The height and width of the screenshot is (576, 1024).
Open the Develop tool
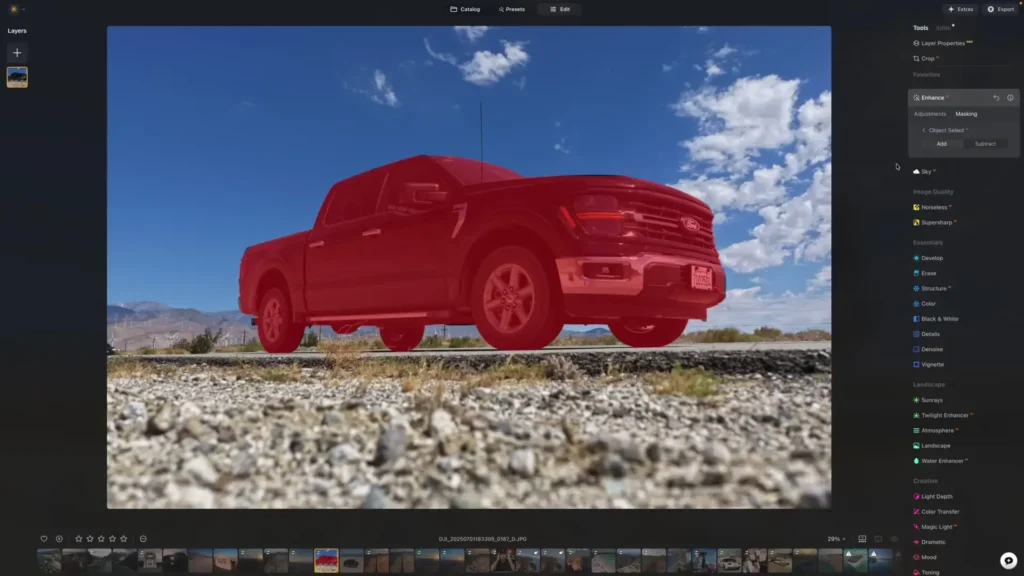(x=931, y=257)
